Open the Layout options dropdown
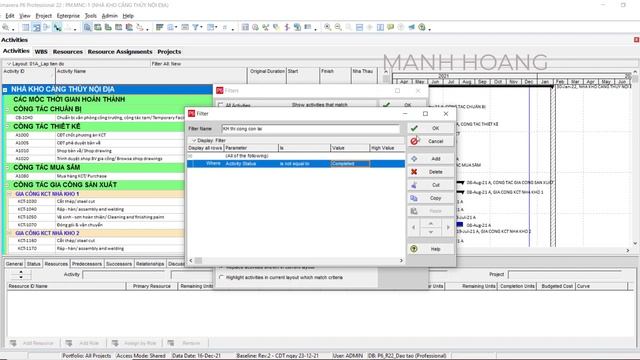This screenshot has height=360, width=640. click(x=9, y=64)
